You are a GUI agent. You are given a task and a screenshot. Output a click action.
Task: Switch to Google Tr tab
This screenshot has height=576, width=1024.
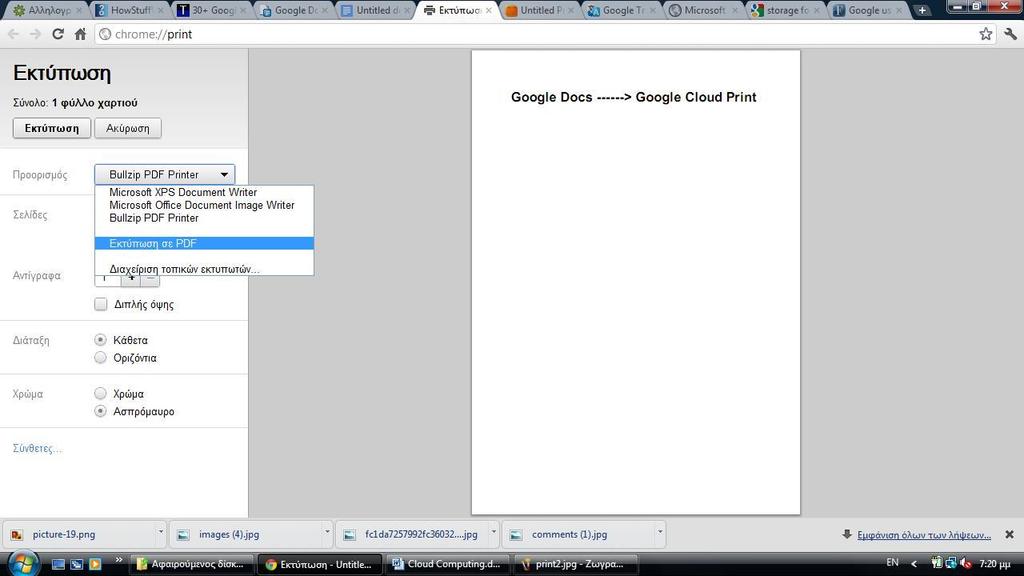(622, 10)
